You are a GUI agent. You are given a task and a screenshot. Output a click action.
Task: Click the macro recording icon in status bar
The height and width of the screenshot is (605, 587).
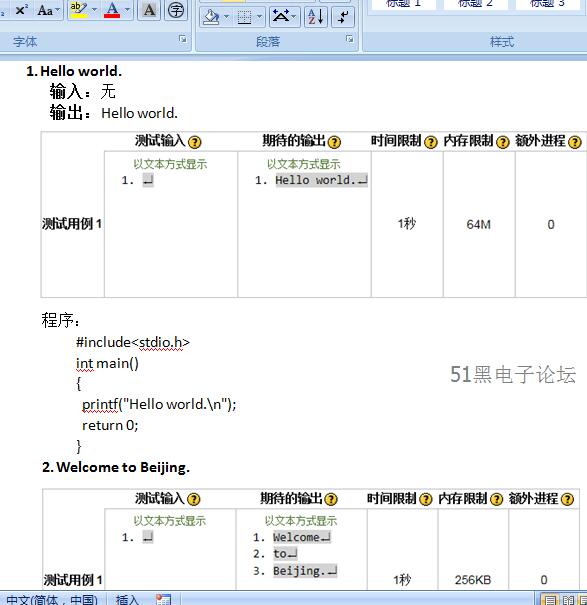pyautogui.click(x=163, y=600)
